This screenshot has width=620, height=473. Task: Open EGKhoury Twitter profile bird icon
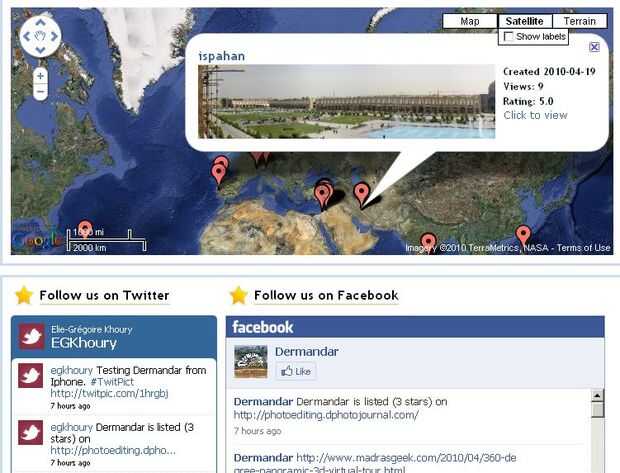pos(32,337)
